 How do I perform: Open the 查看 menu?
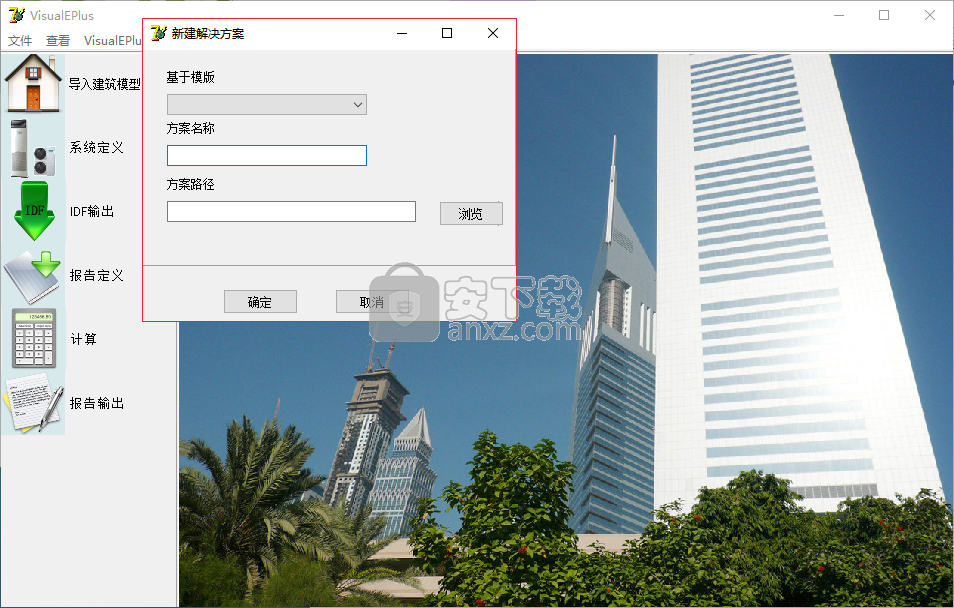click(x=58, y=40)
